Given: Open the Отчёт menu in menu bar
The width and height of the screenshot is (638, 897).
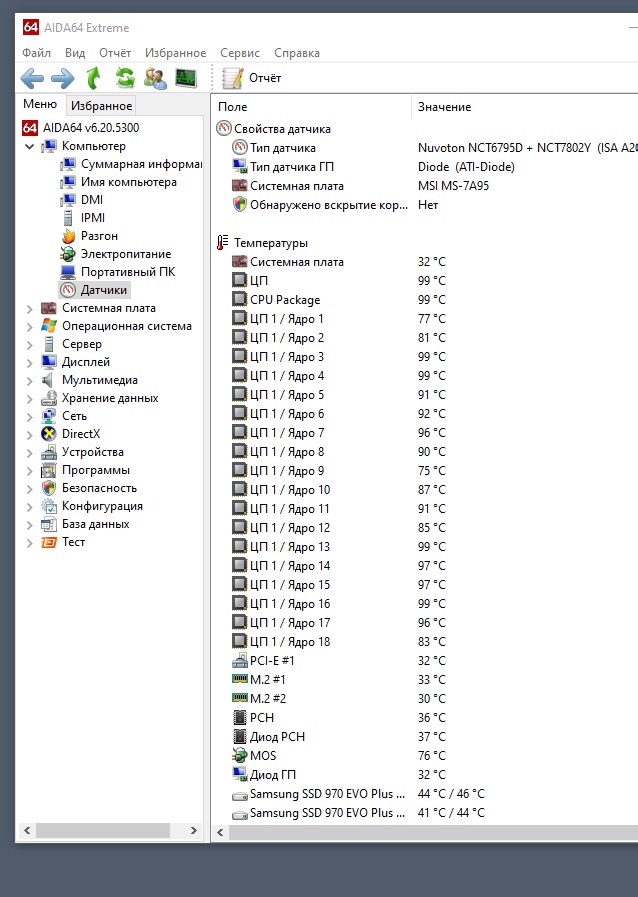Looking at the screenshot, I should [x=115, y=53].
